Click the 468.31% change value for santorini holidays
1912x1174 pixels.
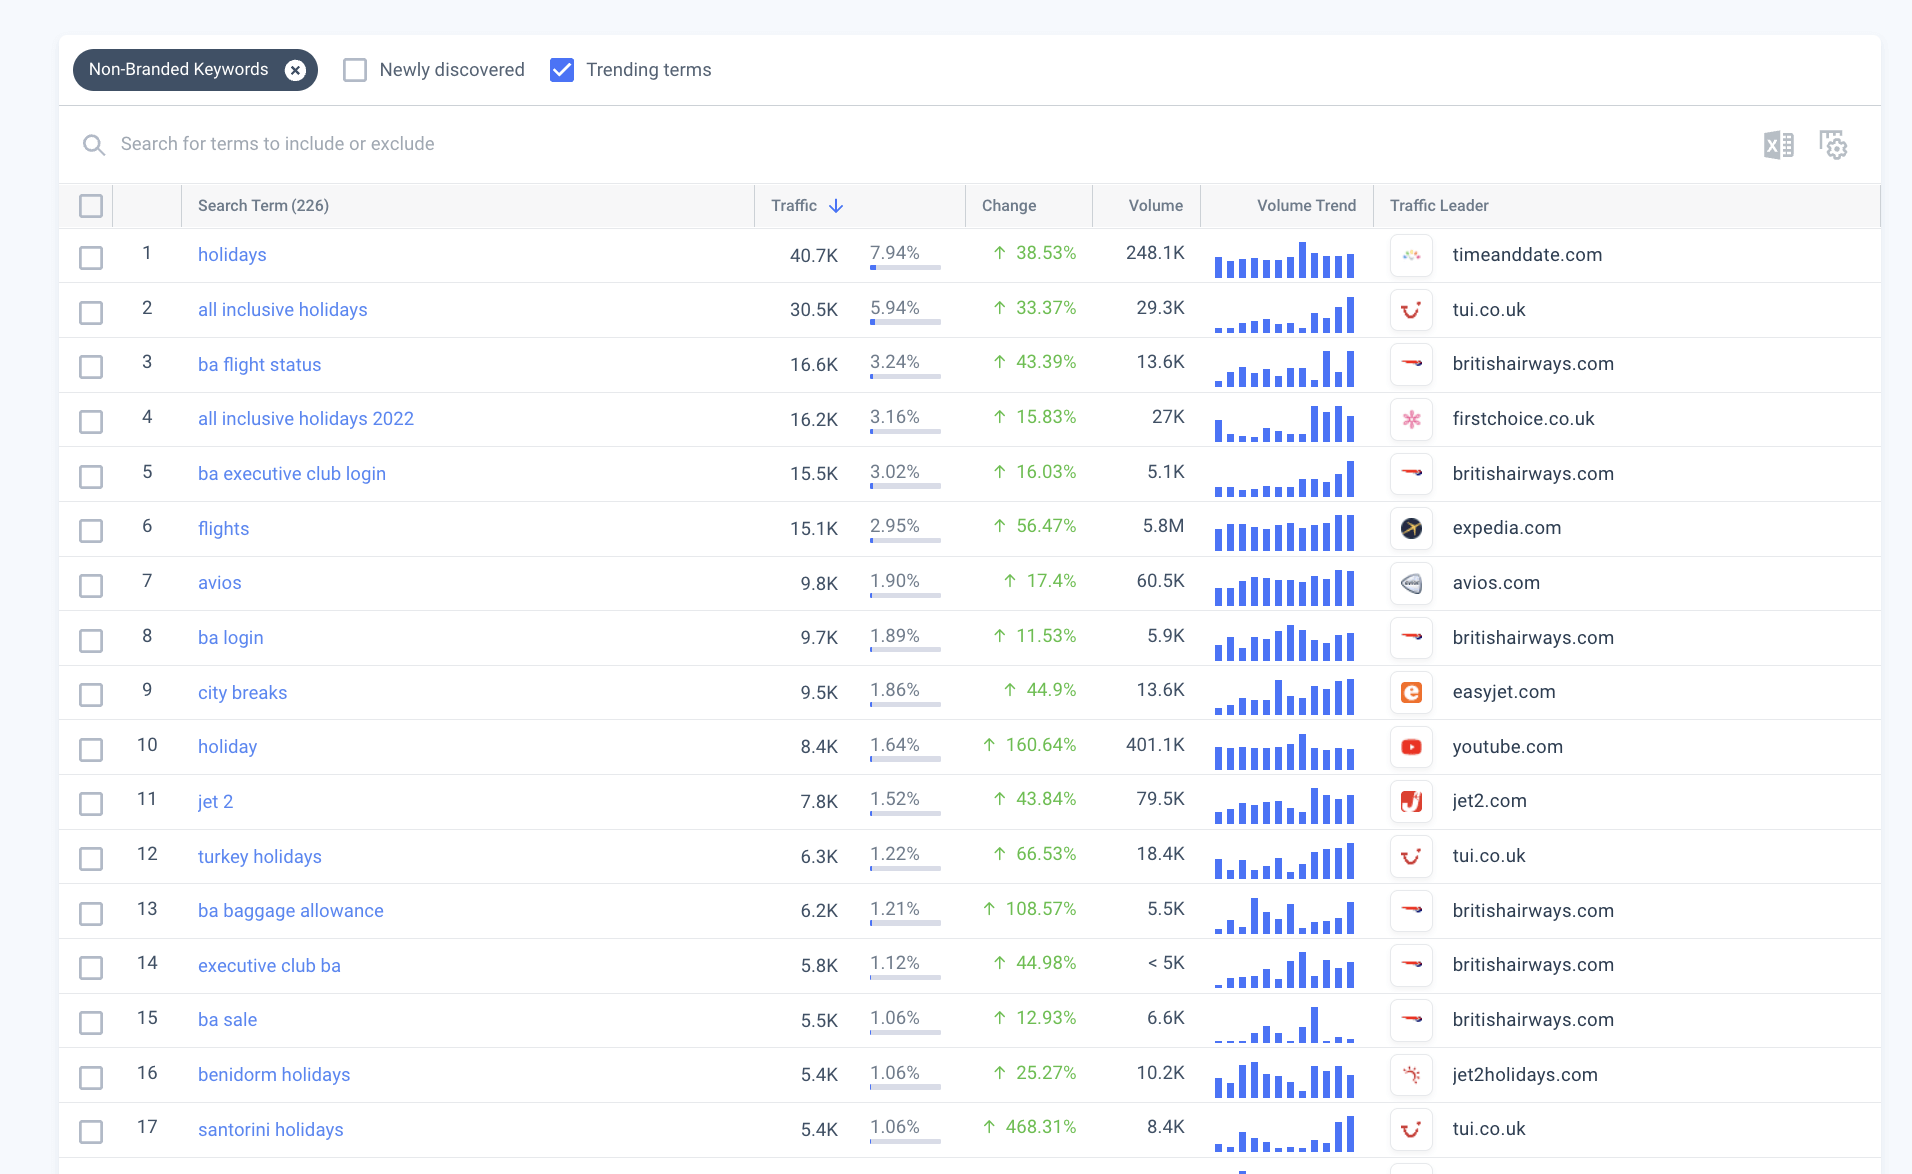coord(1041,1127)
